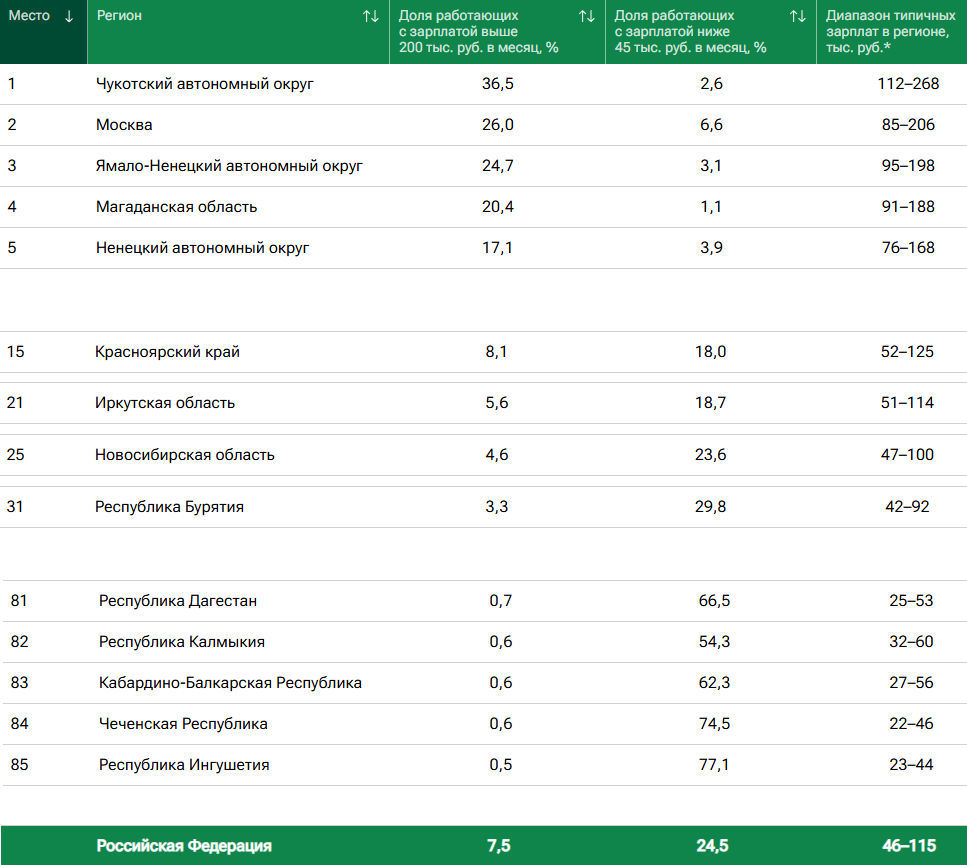Select Республика Ингушетия row
This screenshot has height=865, width=967.
click(184, 765)
